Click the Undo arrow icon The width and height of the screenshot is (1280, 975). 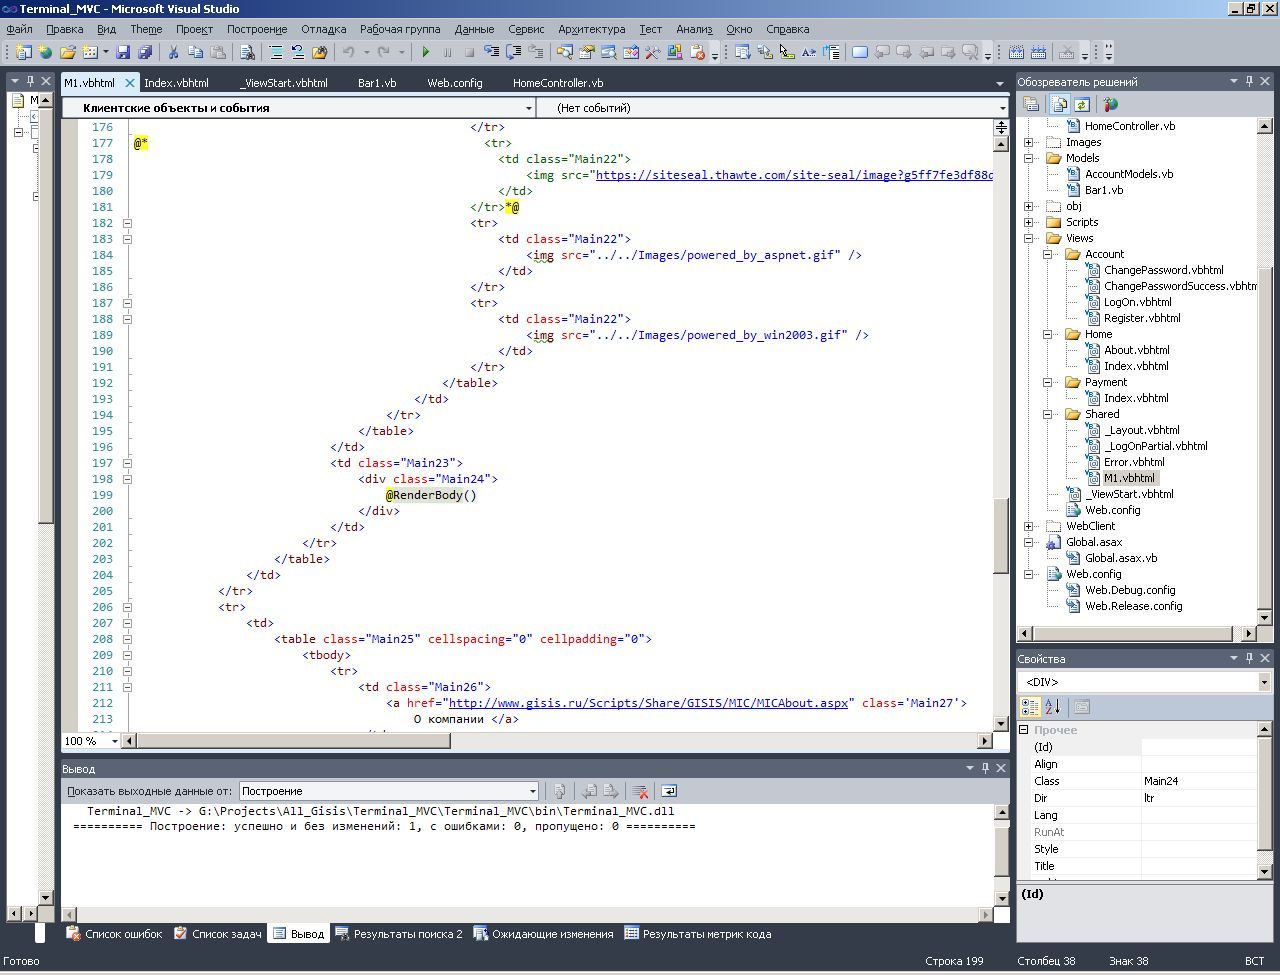click(x=348, y=52)
